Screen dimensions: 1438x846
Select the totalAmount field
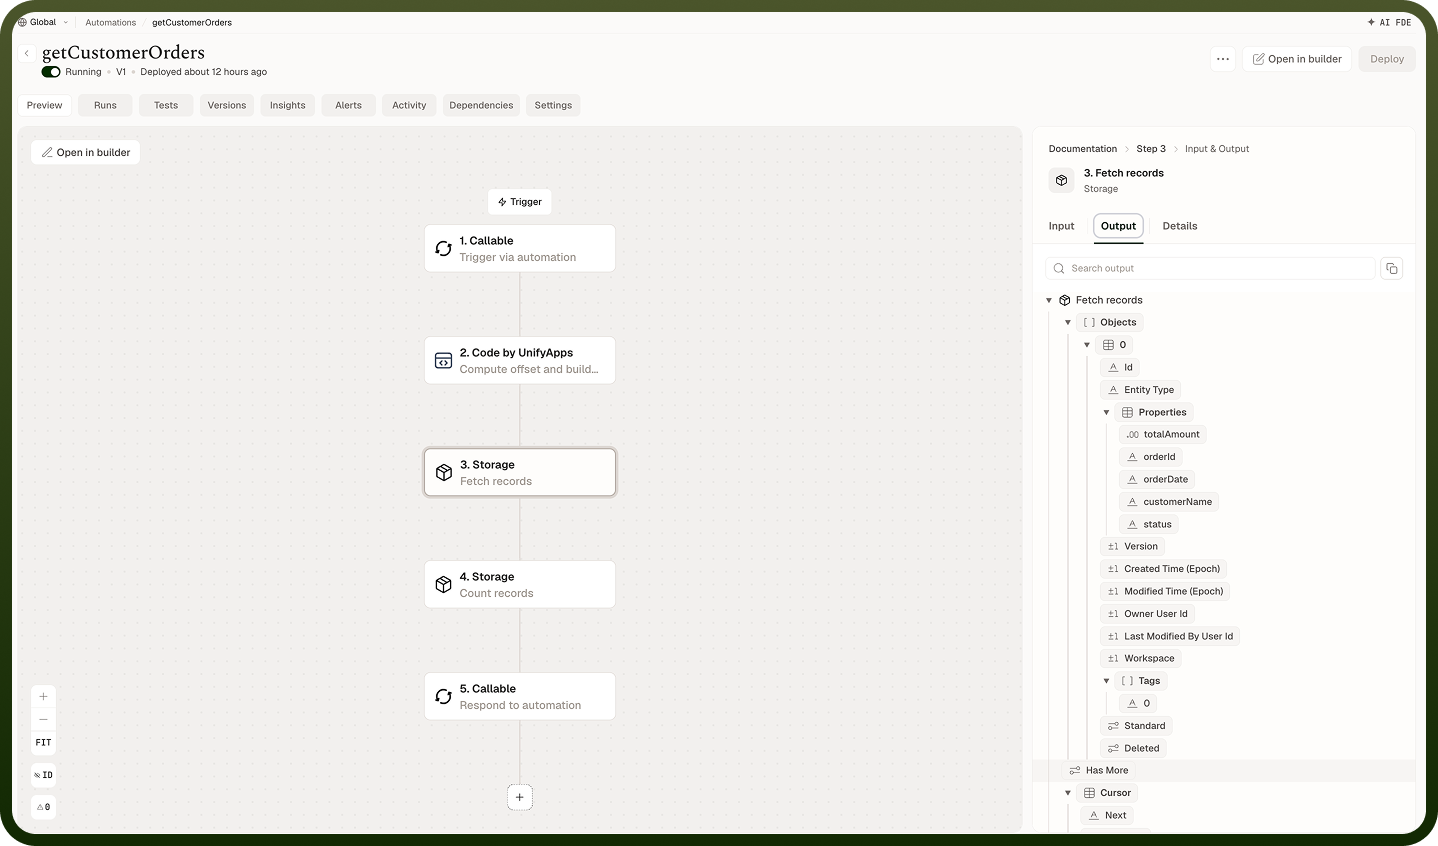[1163, 435]
